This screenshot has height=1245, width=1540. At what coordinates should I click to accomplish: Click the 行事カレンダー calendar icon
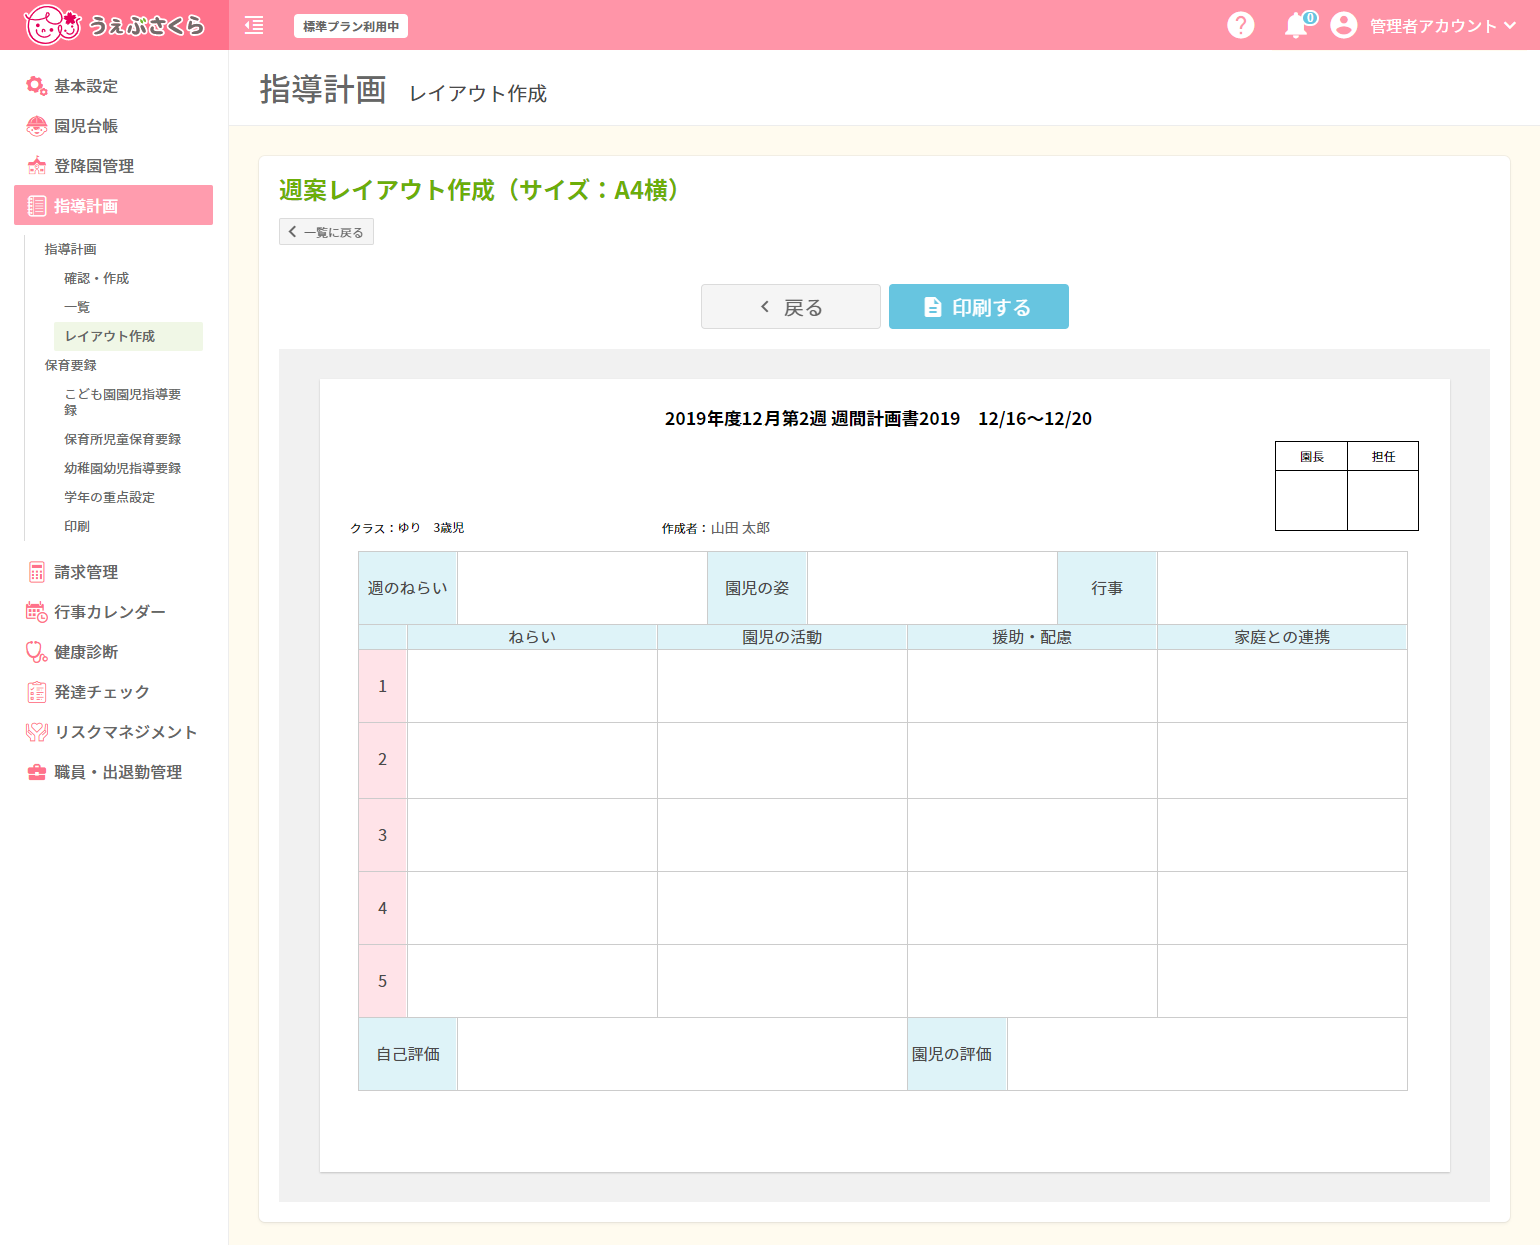[37, 612]
